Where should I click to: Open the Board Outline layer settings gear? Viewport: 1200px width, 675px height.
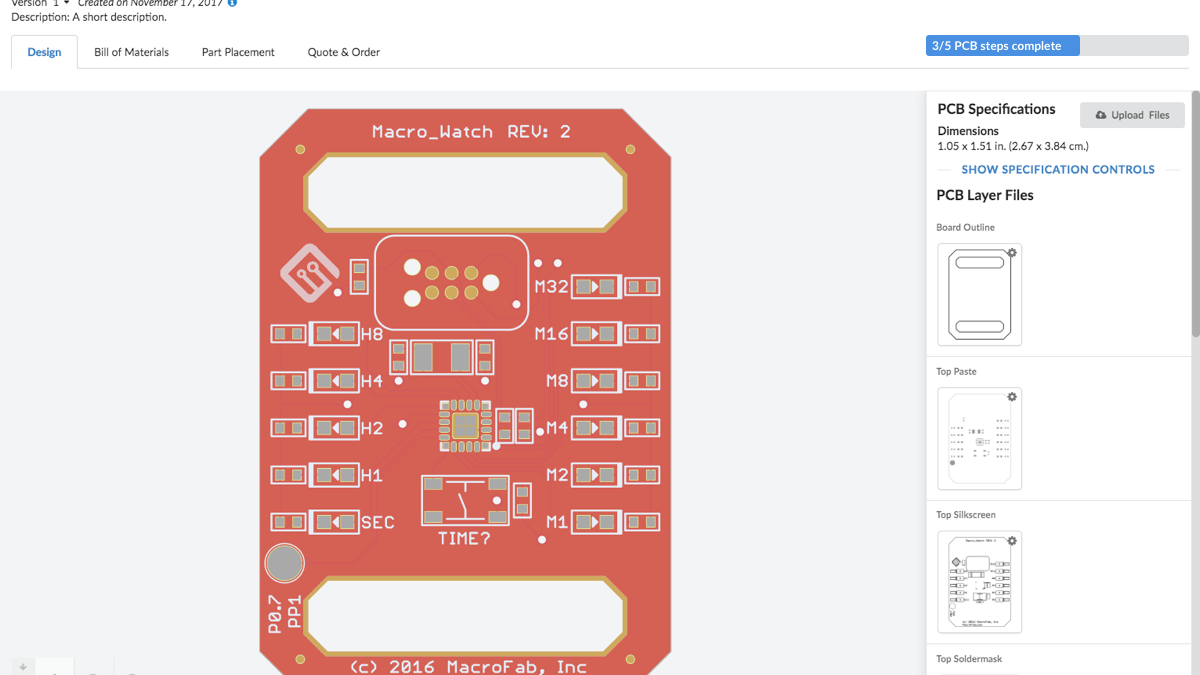point(1011,253)
